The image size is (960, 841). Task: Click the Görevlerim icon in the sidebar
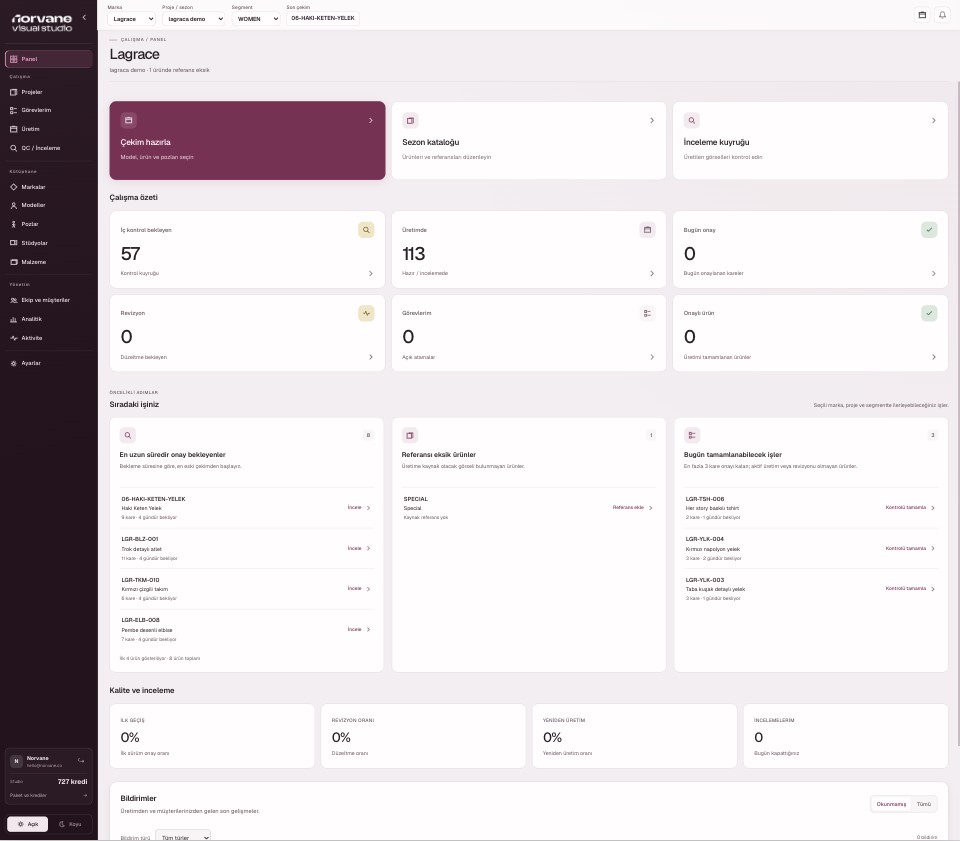coord(13,110)
